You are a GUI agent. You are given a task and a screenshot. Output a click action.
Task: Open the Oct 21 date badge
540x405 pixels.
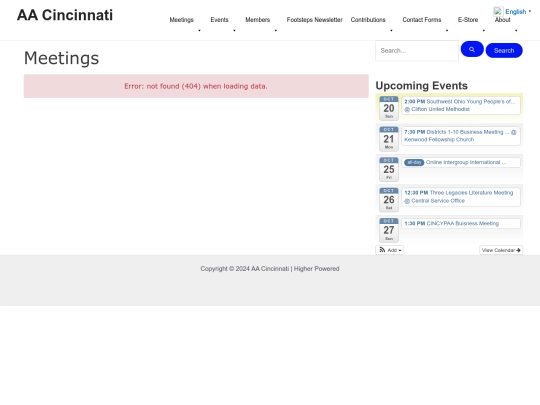[x=389, y=138]
